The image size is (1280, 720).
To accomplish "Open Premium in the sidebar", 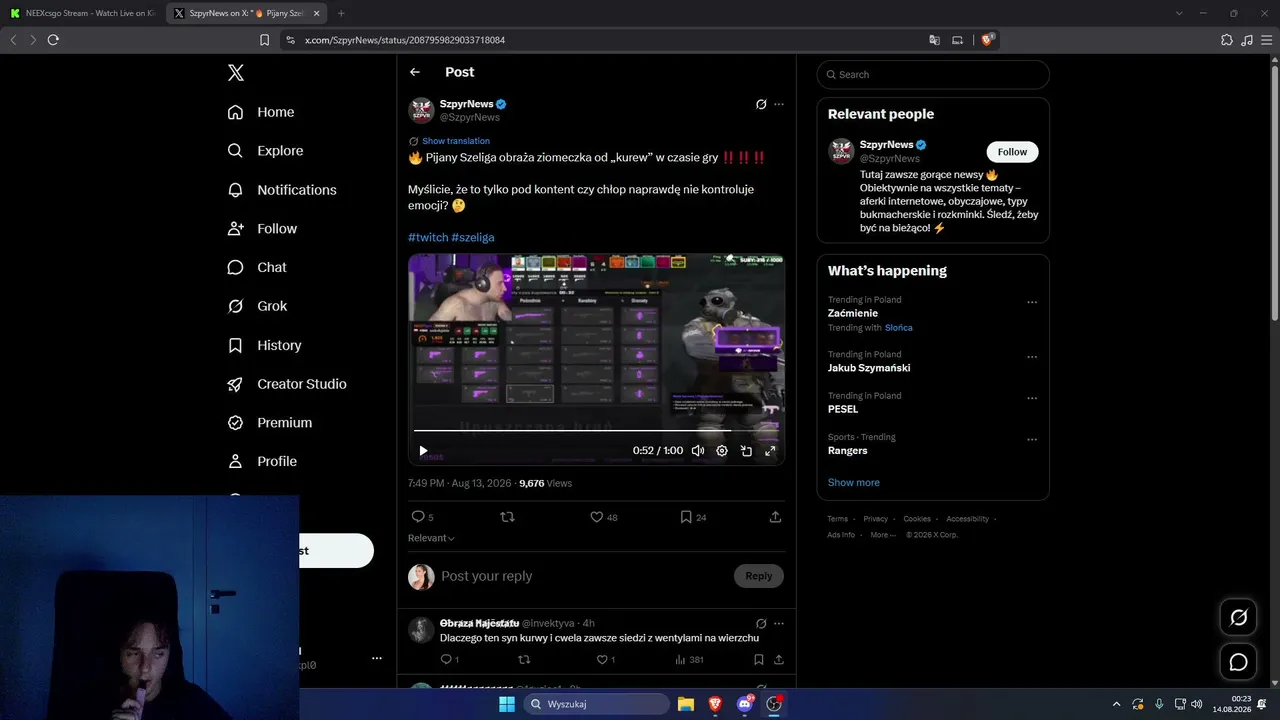I will point(270,423).
